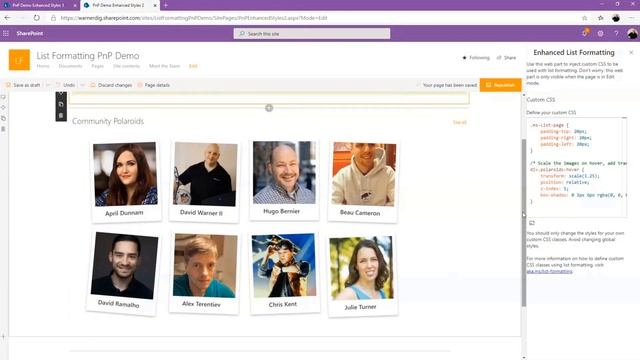Select Hugo Bernier's polaroid photo
Image resolution: width=640 pixels, height=360 pixels.
pos(284,173)
